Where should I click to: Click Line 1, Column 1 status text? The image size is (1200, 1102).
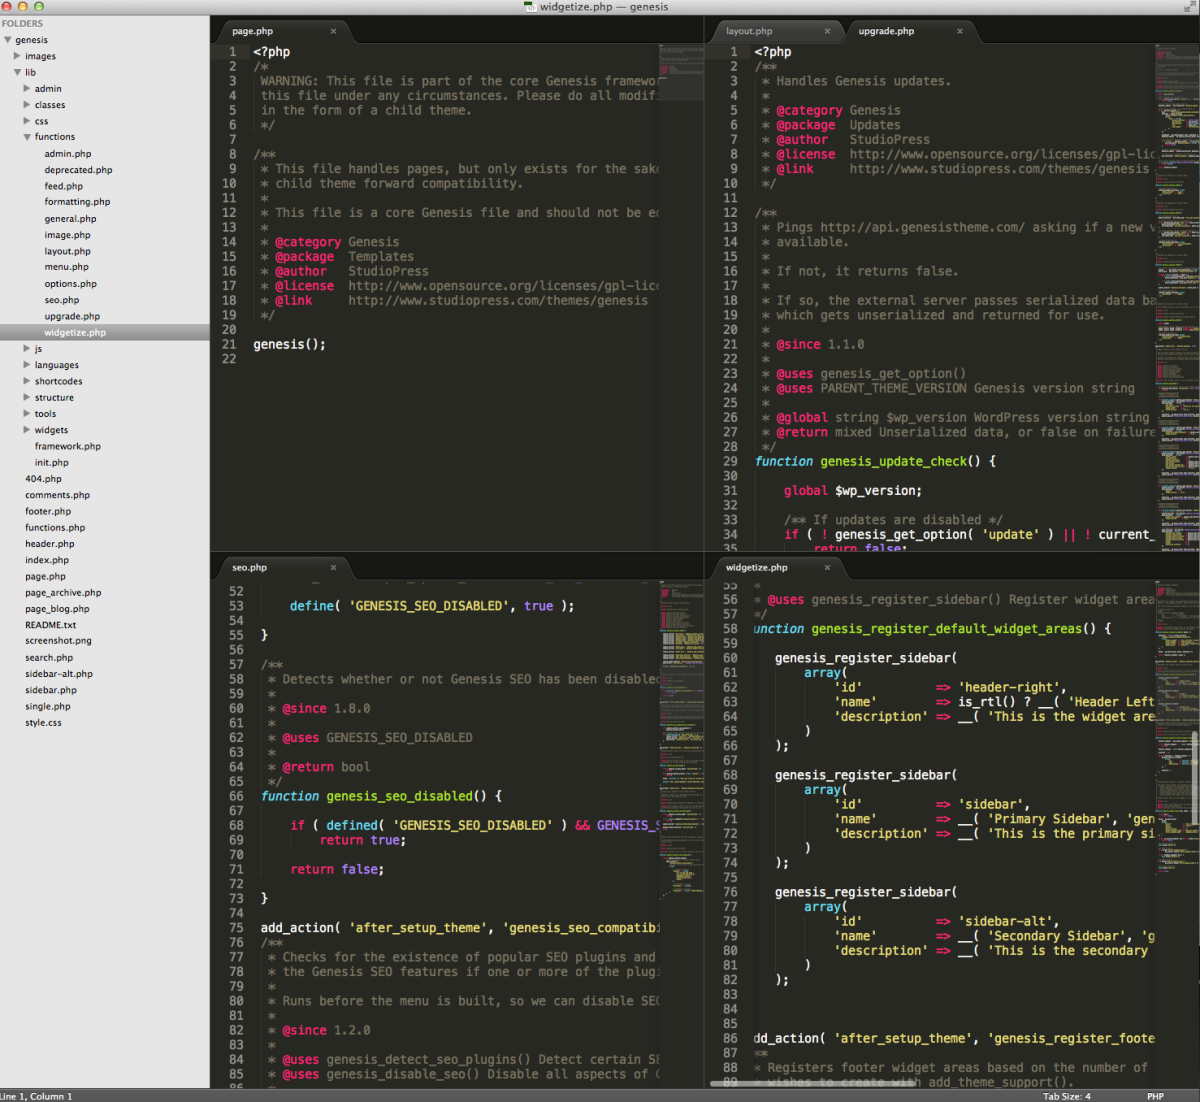pyautogui.click(x=37, y=1096)
